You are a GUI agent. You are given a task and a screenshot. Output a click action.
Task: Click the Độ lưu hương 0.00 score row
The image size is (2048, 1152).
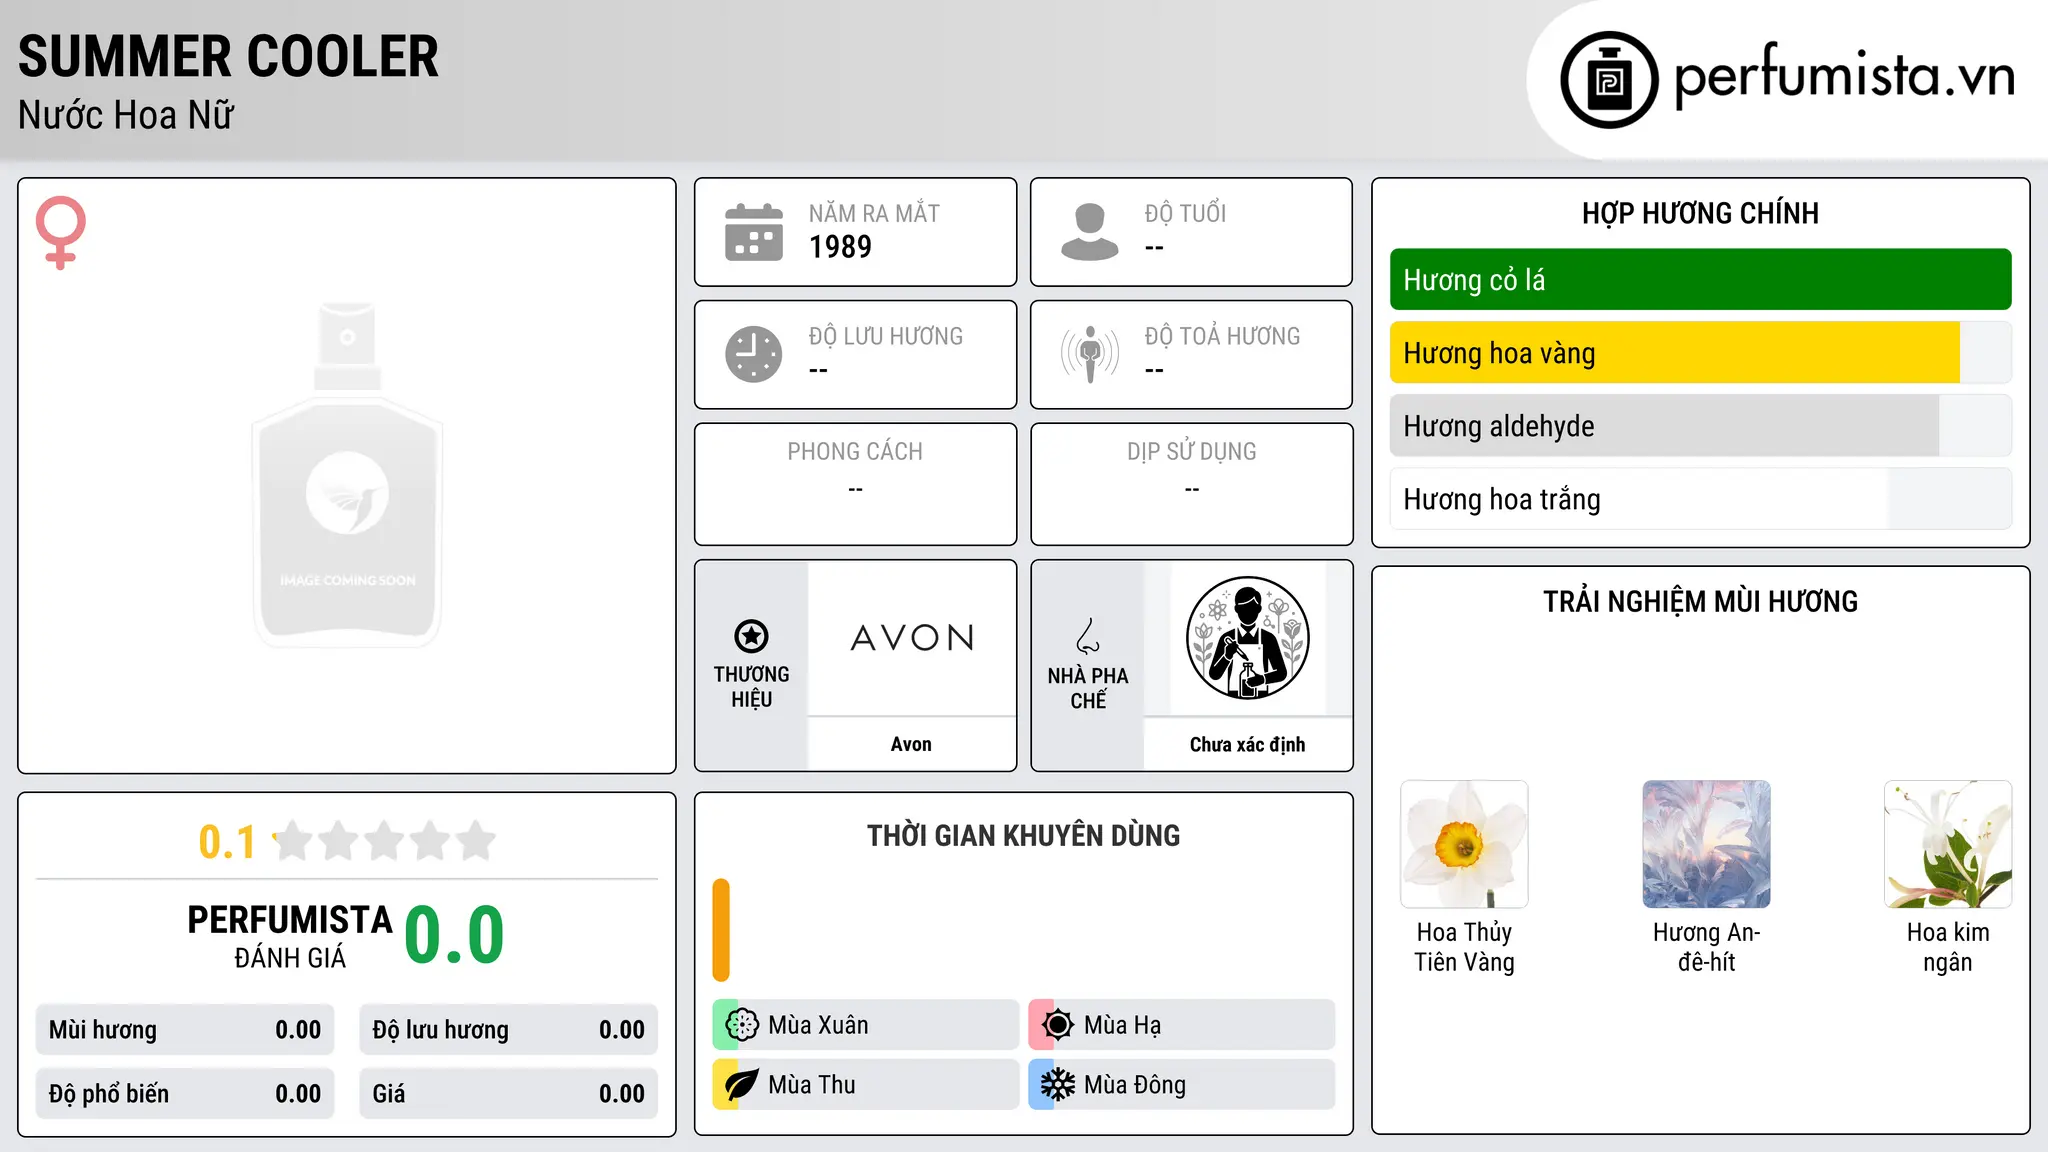tap(508, 1030)
